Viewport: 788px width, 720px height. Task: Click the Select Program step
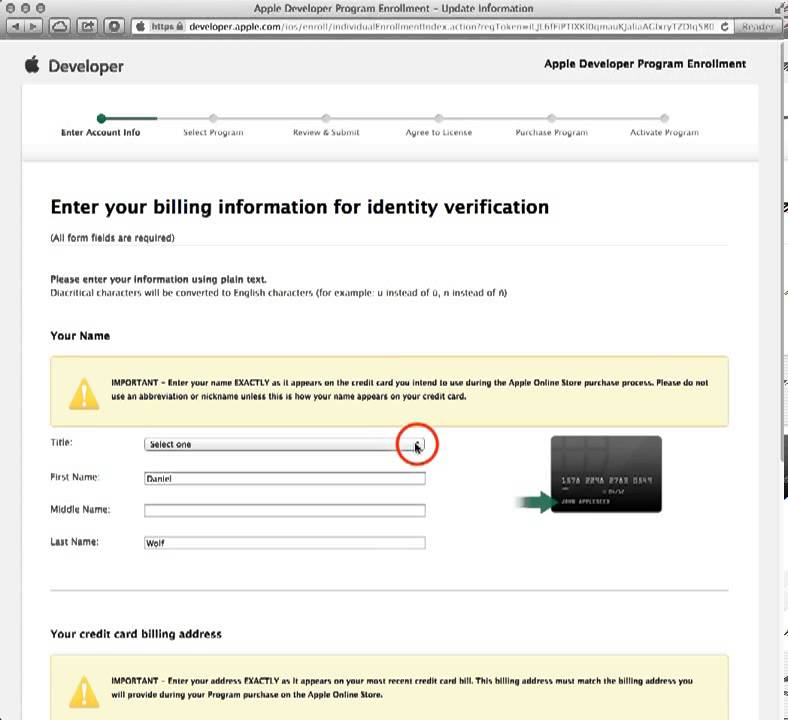coord(213,132)
